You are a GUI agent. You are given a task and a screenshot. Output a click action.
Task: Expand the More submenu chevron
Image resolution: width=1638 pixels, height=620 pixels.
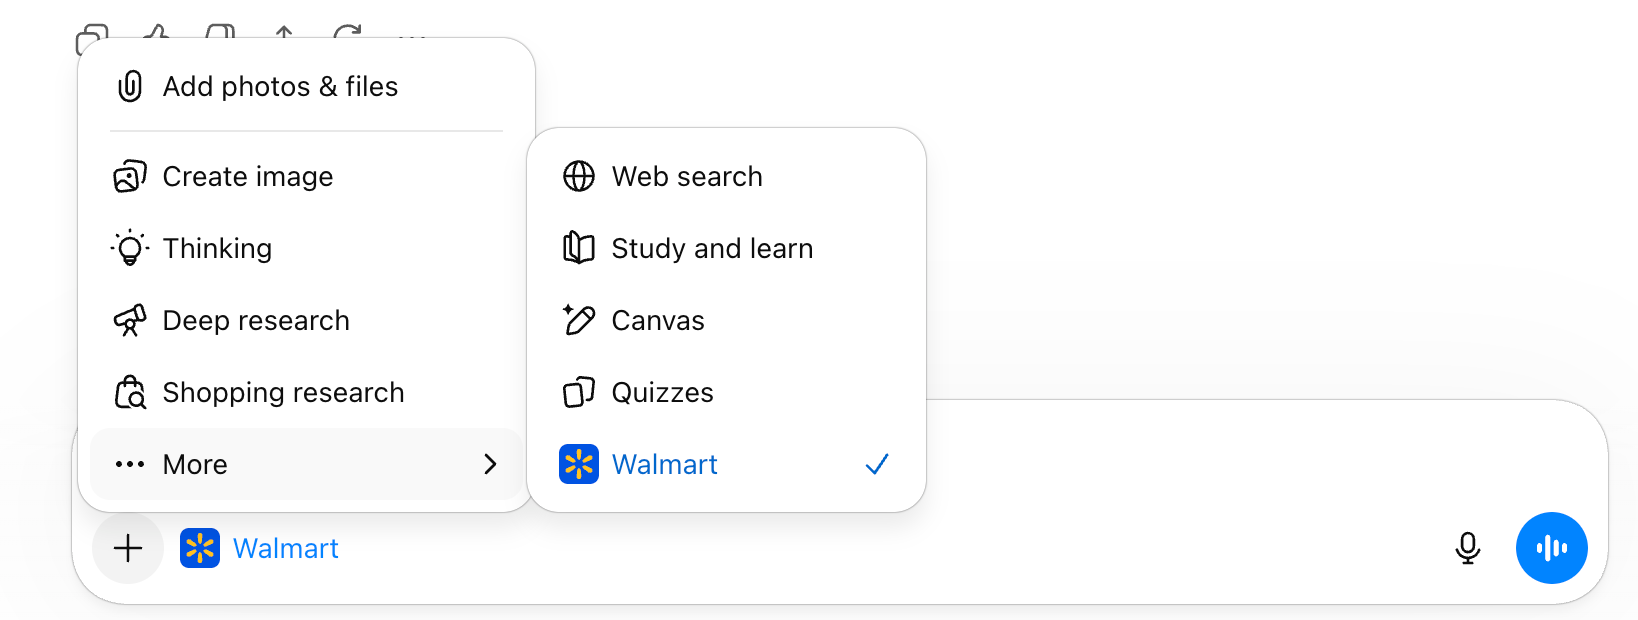(490, 464)
